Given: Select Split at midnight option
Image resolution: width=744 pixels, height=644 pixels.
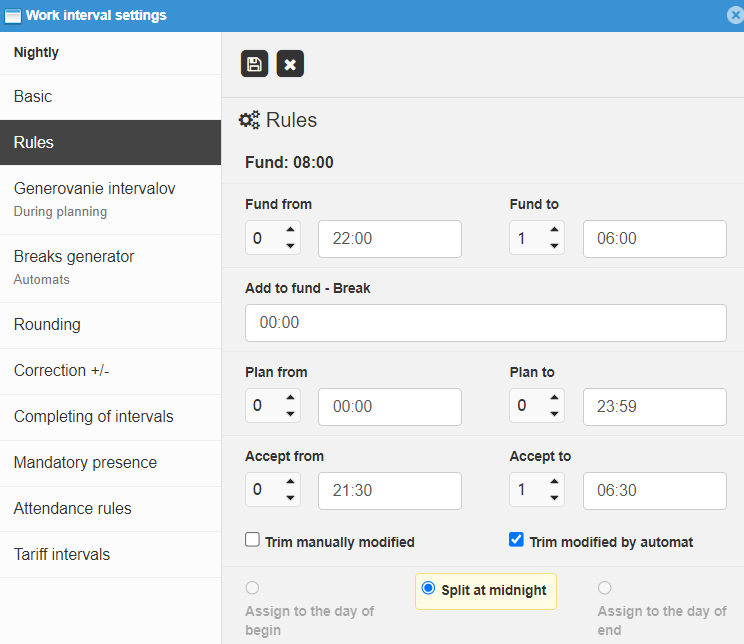Looking at the screenshot, I should click(428, 588).
